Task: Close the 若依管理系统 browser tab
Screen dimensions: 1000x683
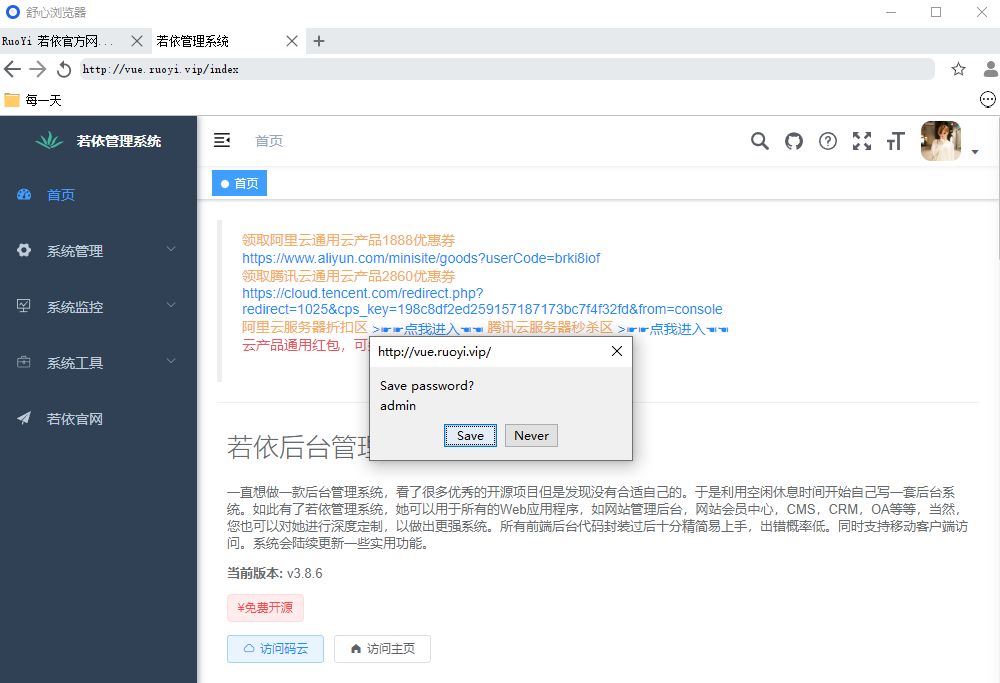Action: pyautogui.click(x=291, y=41)
